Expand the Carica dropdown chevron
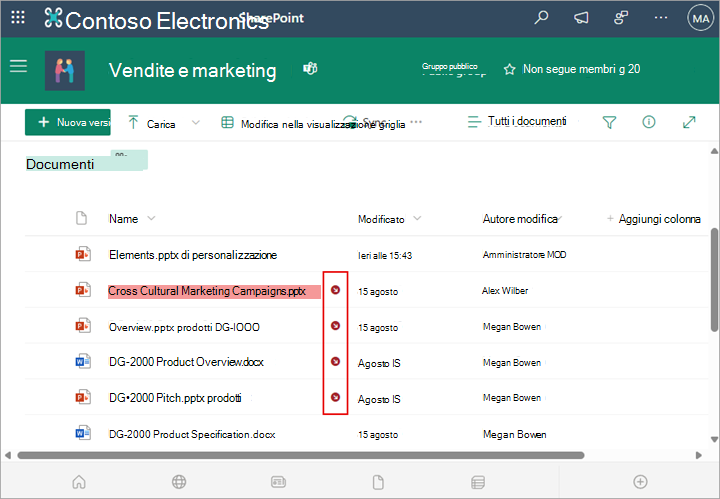This screenshot has width=720, height=499. (196, 123)
